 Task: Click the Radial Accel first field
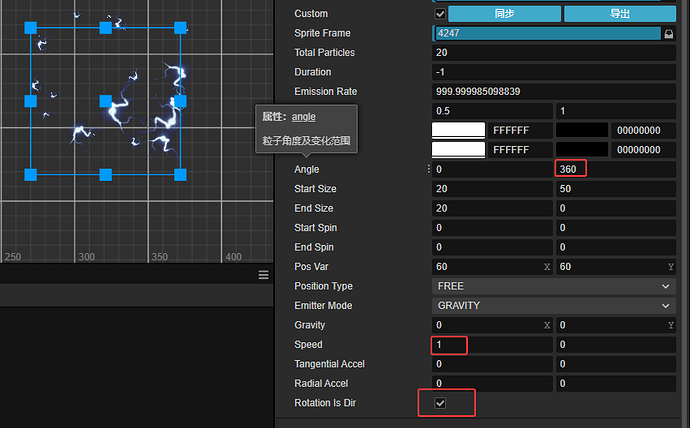[492, 384]
